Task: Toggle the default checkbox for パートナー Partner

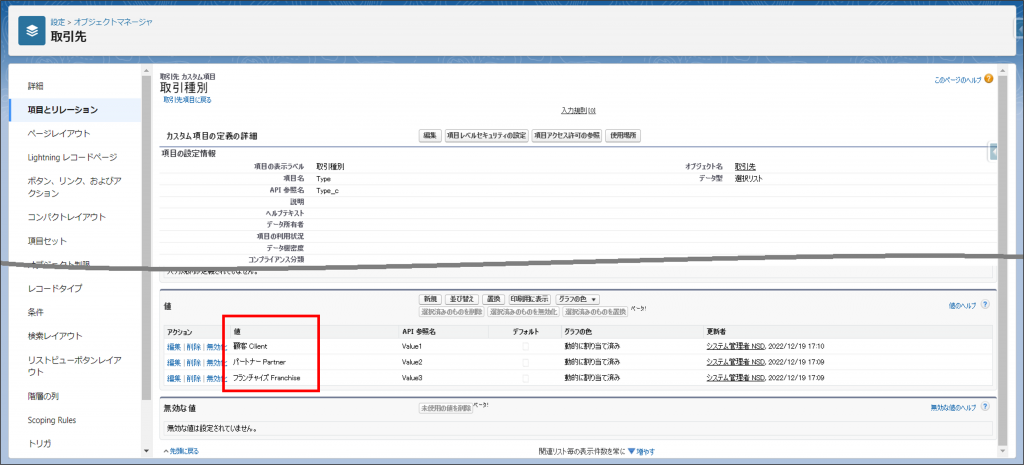Action: pyautogui.click(x=526, y=362)
